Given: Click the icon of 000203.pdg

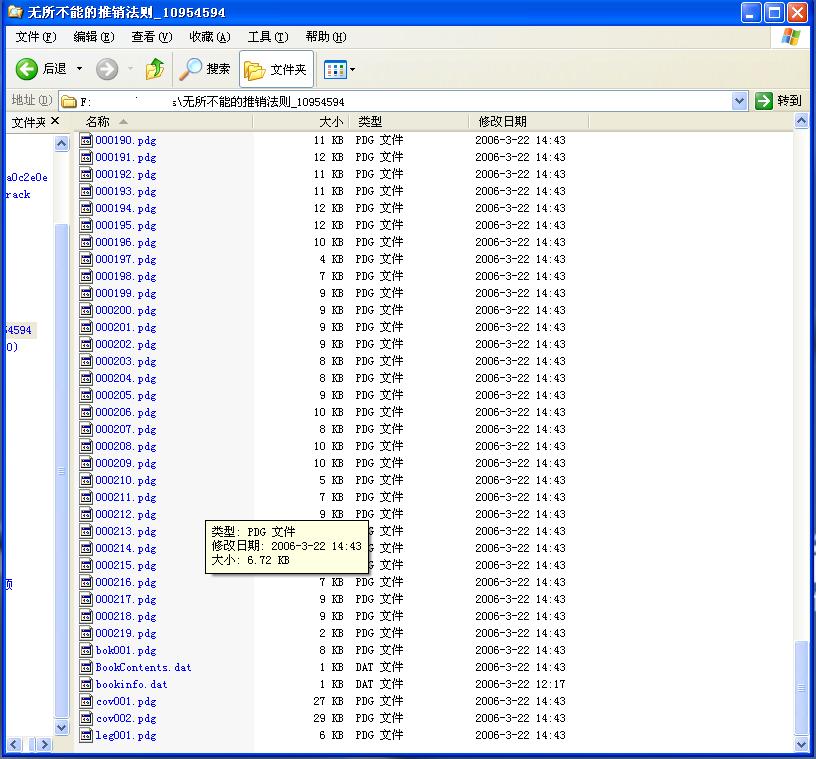Looking at the screenshot, I should click(x=86, y=361).
